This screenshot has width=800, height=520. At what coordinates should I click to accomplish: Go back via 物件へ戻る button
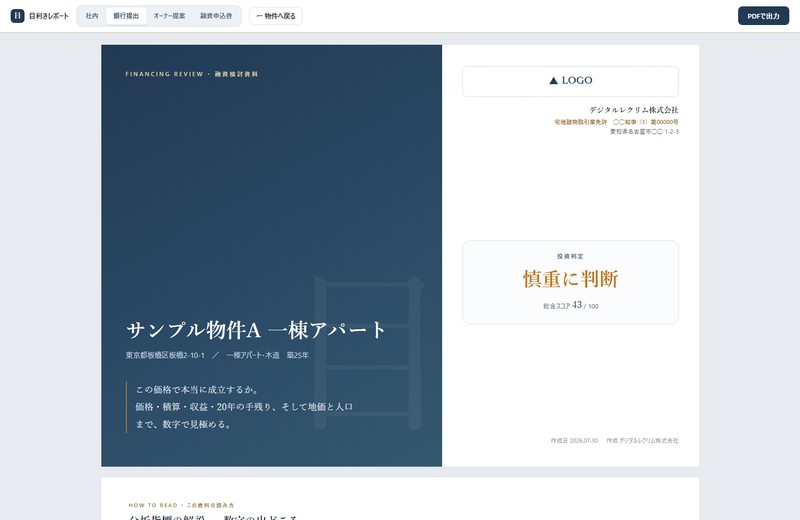click(276, 16)
